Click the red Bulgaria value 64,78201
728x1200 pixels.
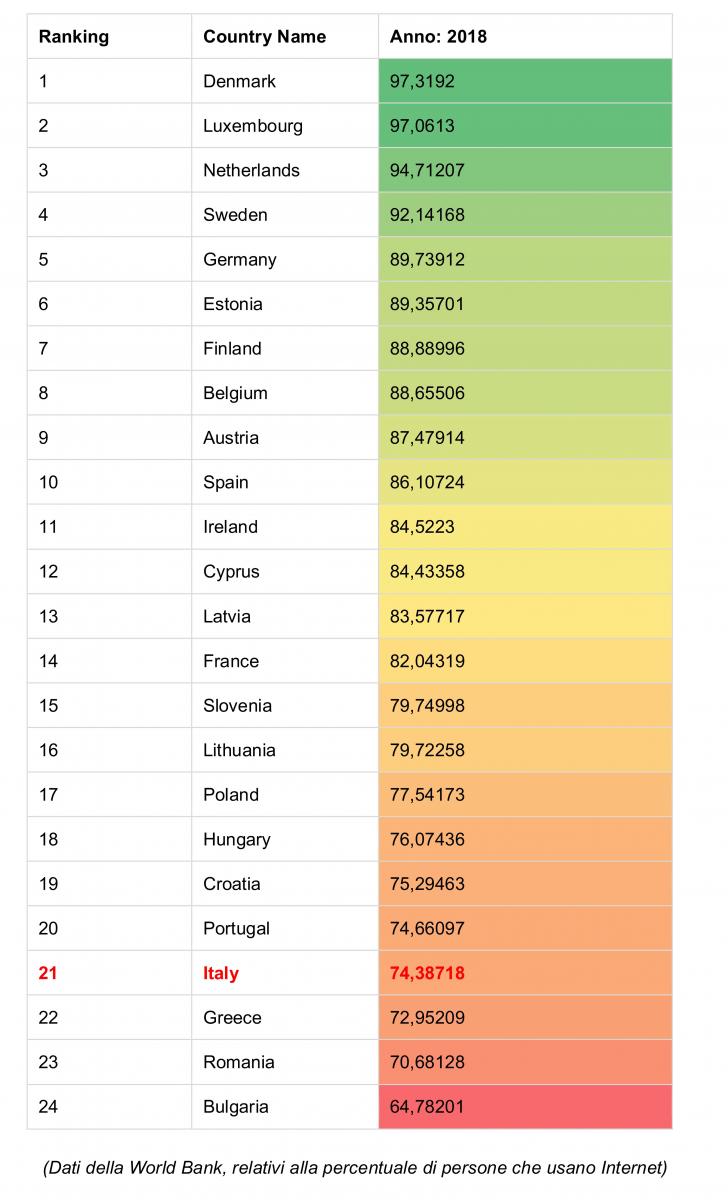[x=525, y=1107]
